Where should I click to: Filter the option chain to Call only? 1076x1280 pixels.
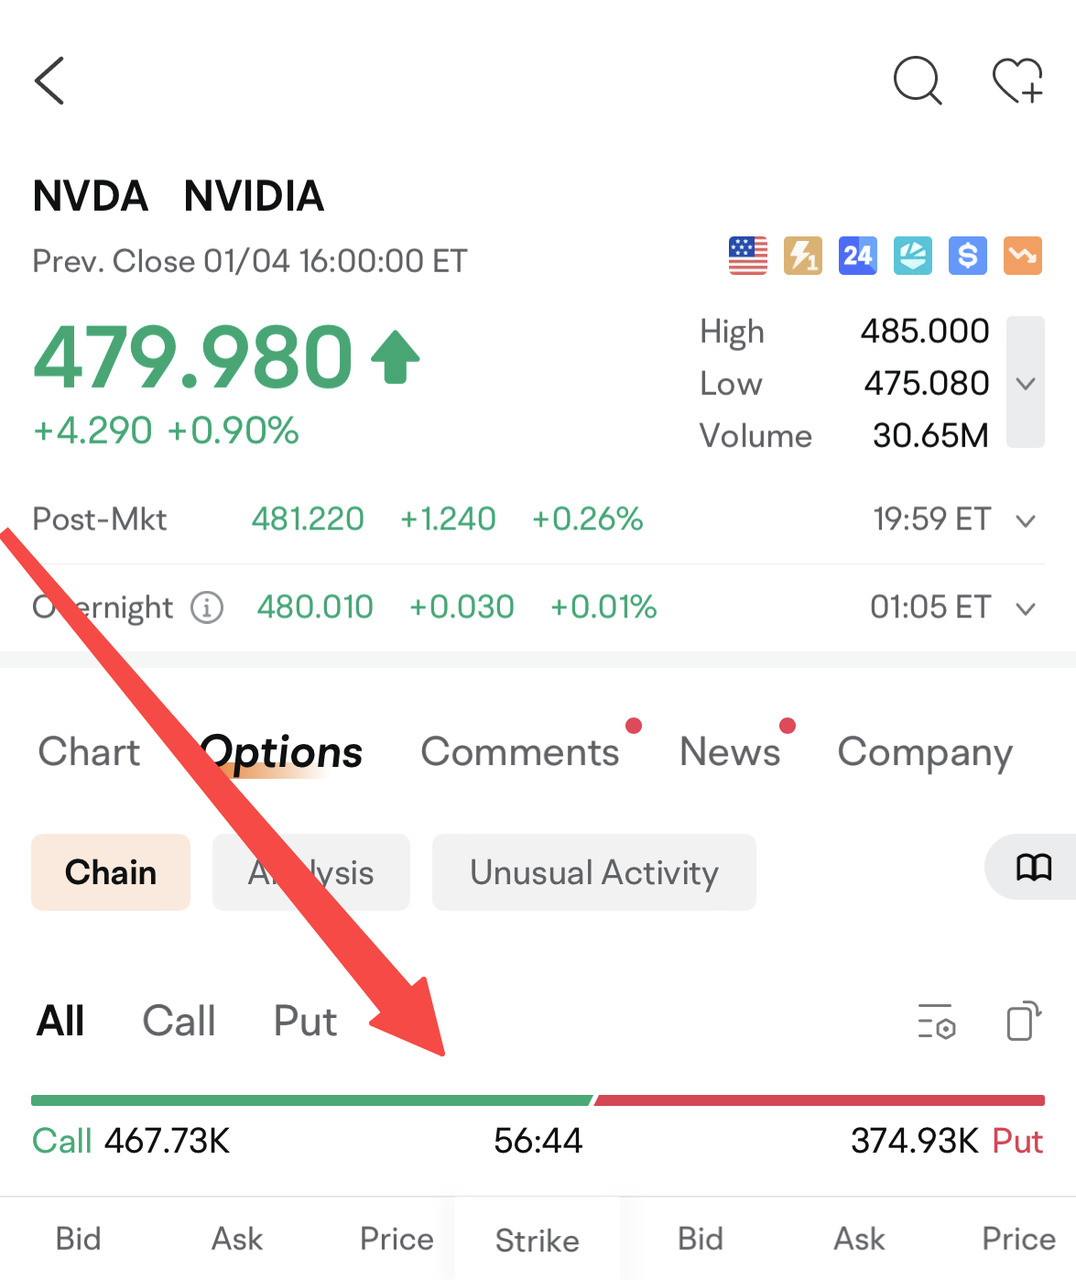coord(179,1022)
